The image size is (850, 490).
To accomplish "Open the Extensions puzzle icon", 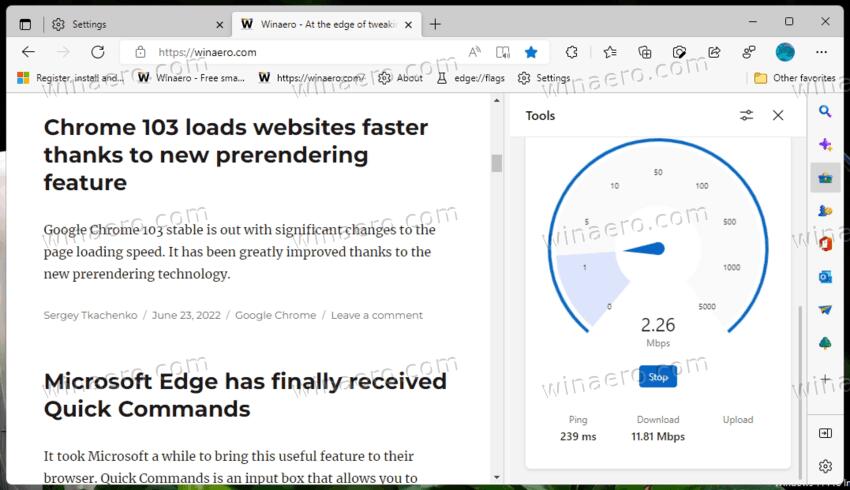I will (x=572, y=52).
